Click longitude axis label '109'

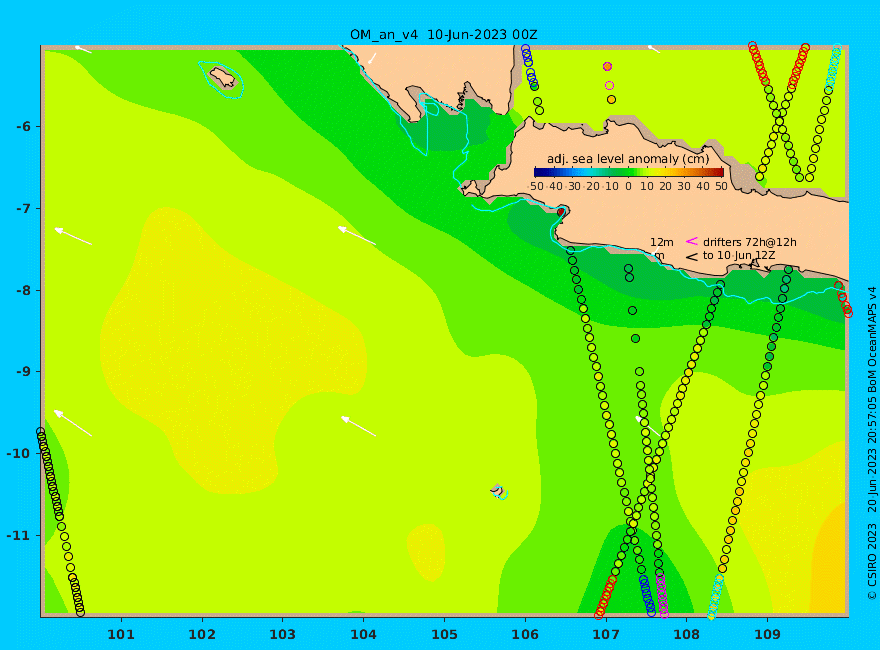[767, 635]
